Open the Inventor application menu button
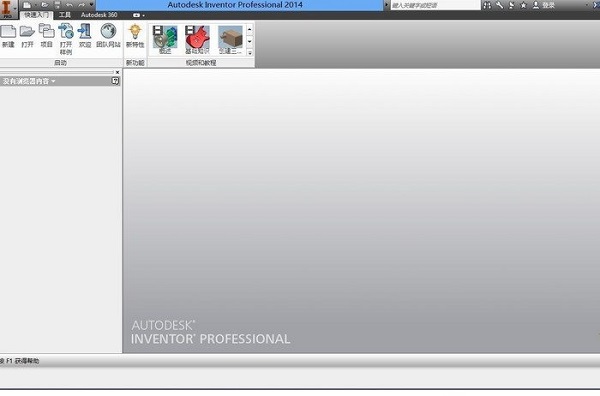 pos(7,9)
